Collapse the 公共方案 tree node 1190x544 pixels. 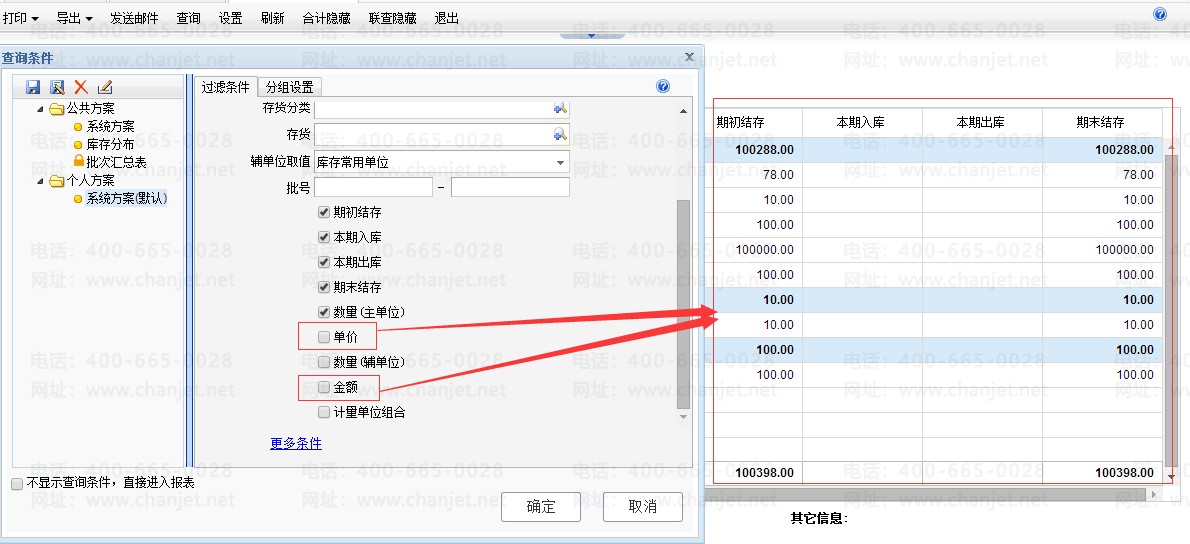click(x=41, y=109)
